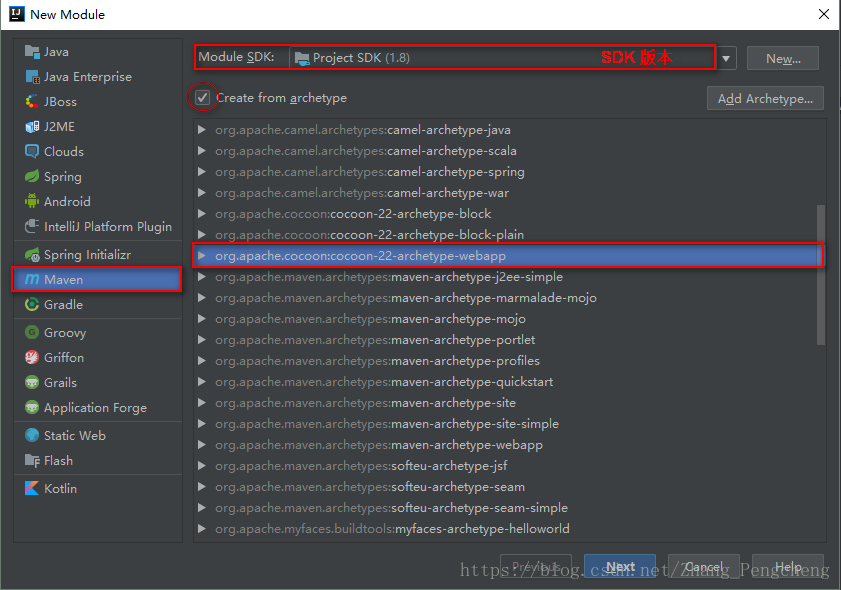
Task: Choose the Spring leaf icon
Action: click(x=32, y=176)
